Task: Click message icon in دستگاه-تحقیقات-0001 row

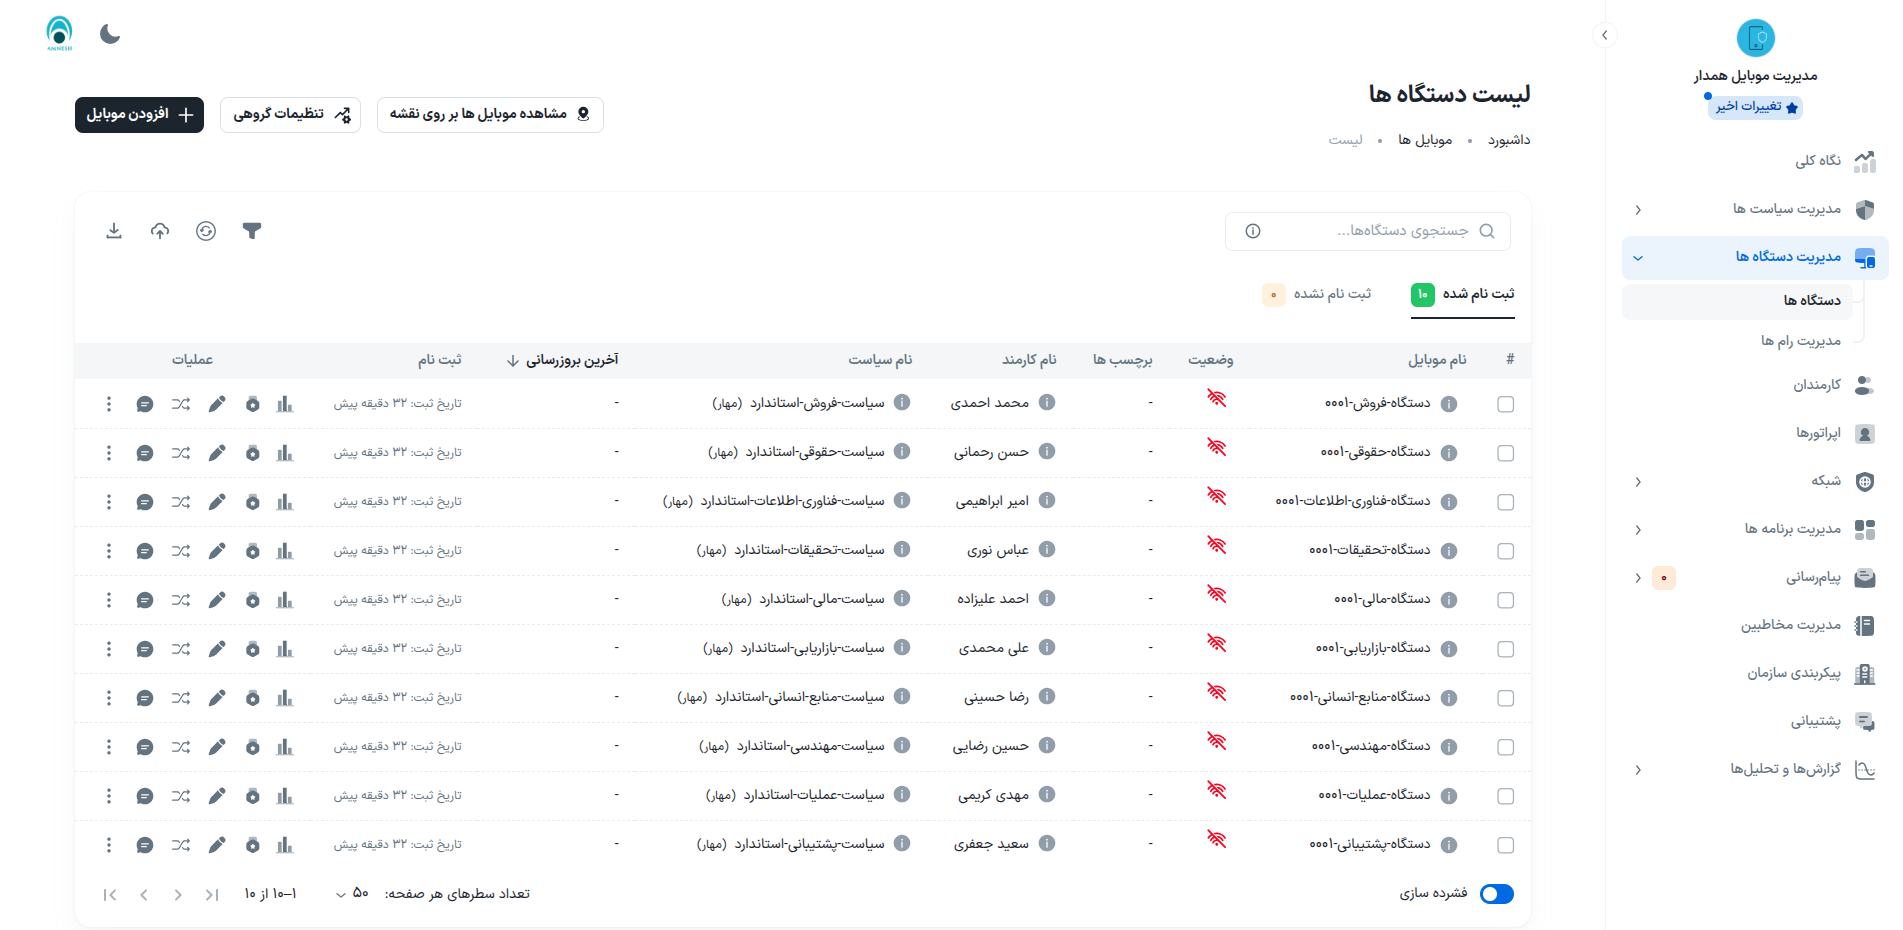Action: (x=145, y=551)
